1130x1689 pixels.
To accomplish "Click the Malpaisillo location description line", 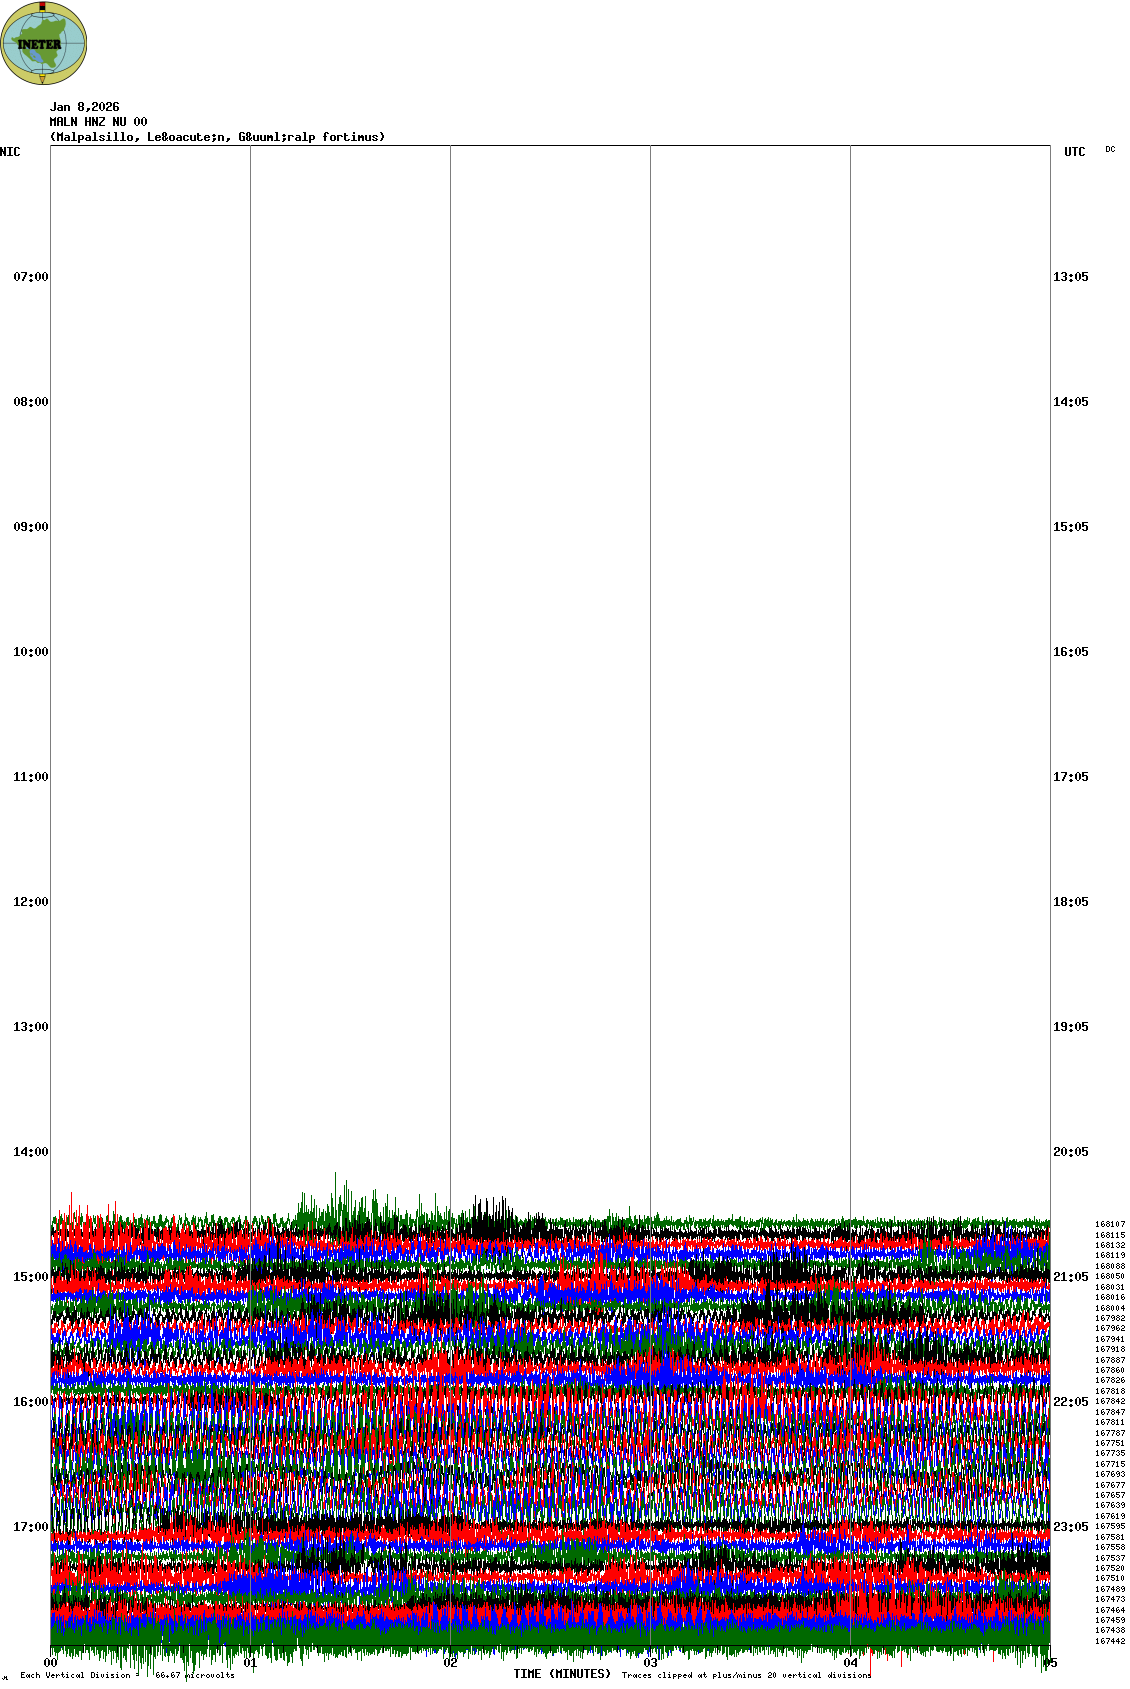I will [217, 137].
